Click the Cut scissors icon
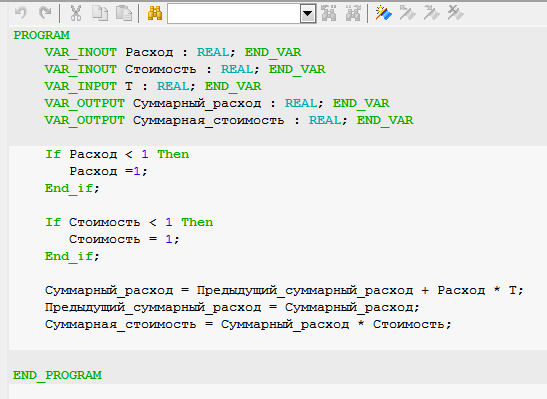 coord(76,13)
